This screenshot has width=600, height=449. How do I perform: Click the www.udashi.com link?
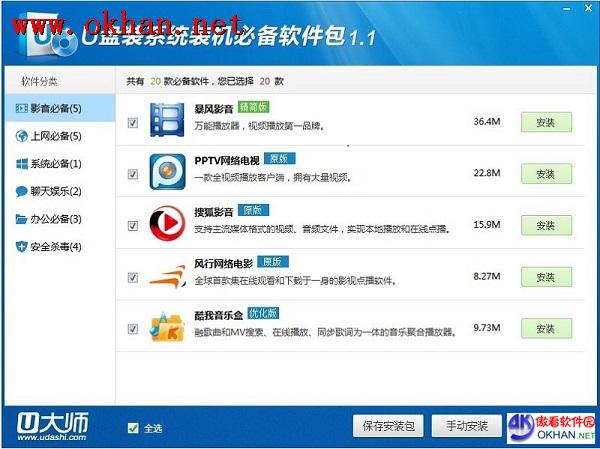point(52,437)
